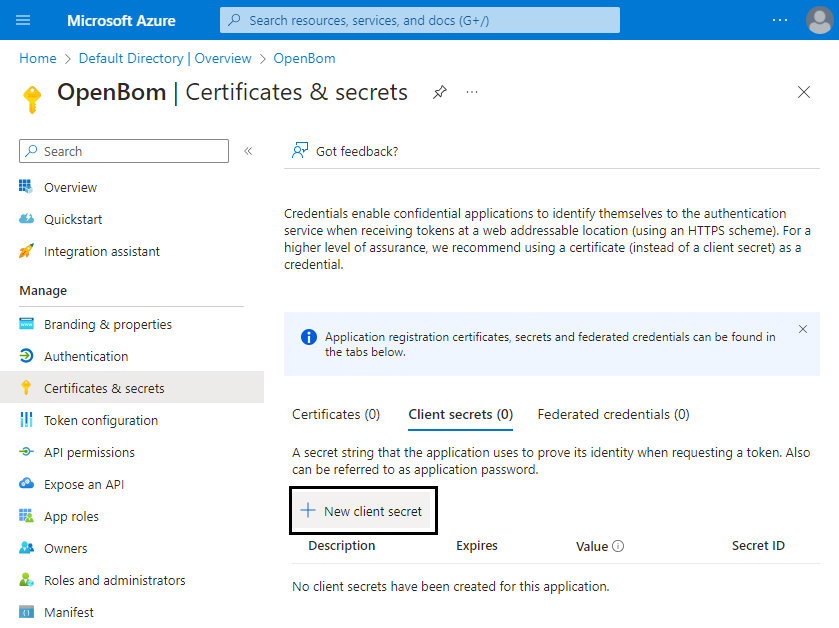Click the Branding & properties icon
The image size is (839, 628).
(x=26, y=324)
